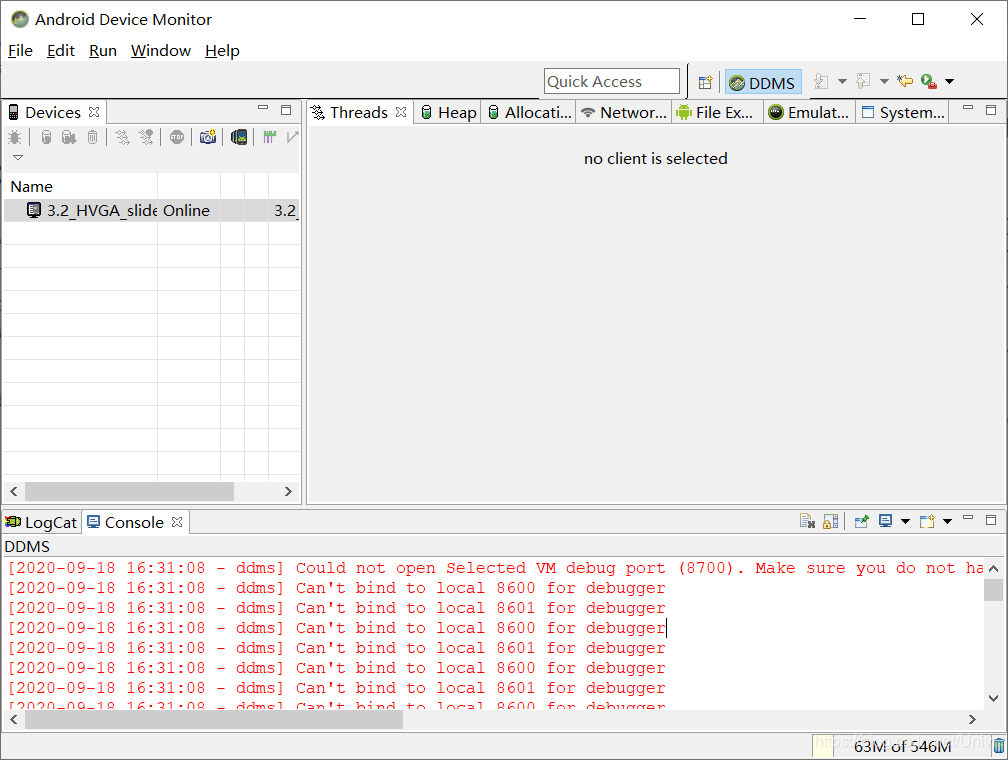Close the Devices tab

pyautogui.click(x=94, y=112)
